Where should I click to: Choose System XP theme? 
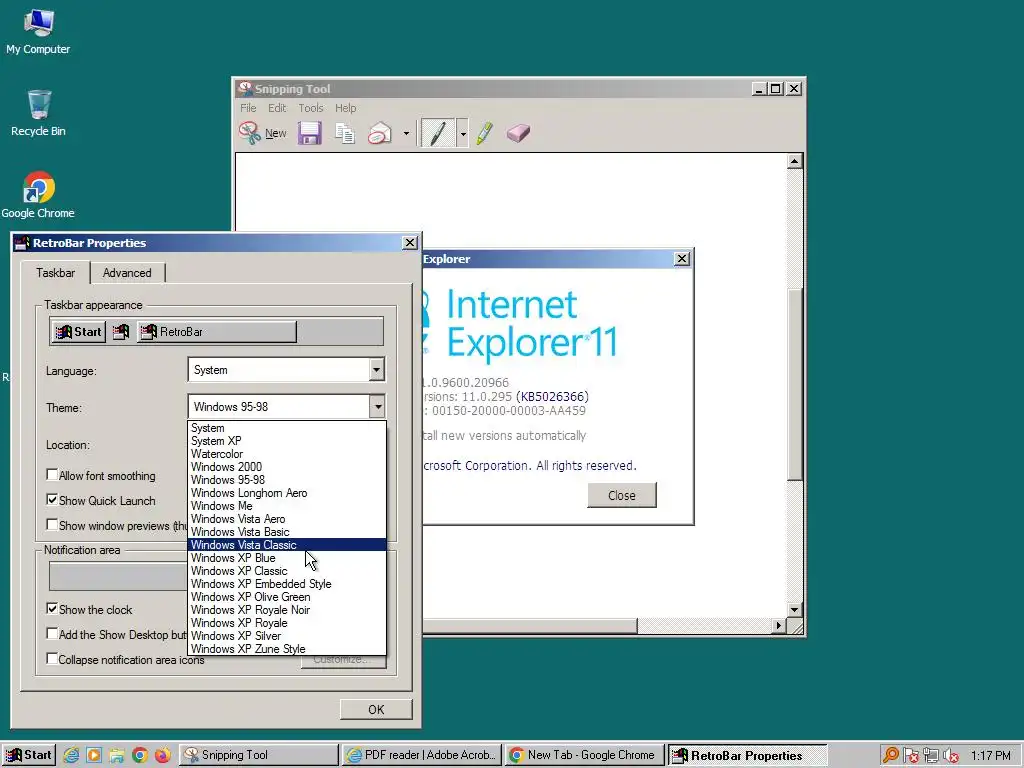(x=287, y=441)
